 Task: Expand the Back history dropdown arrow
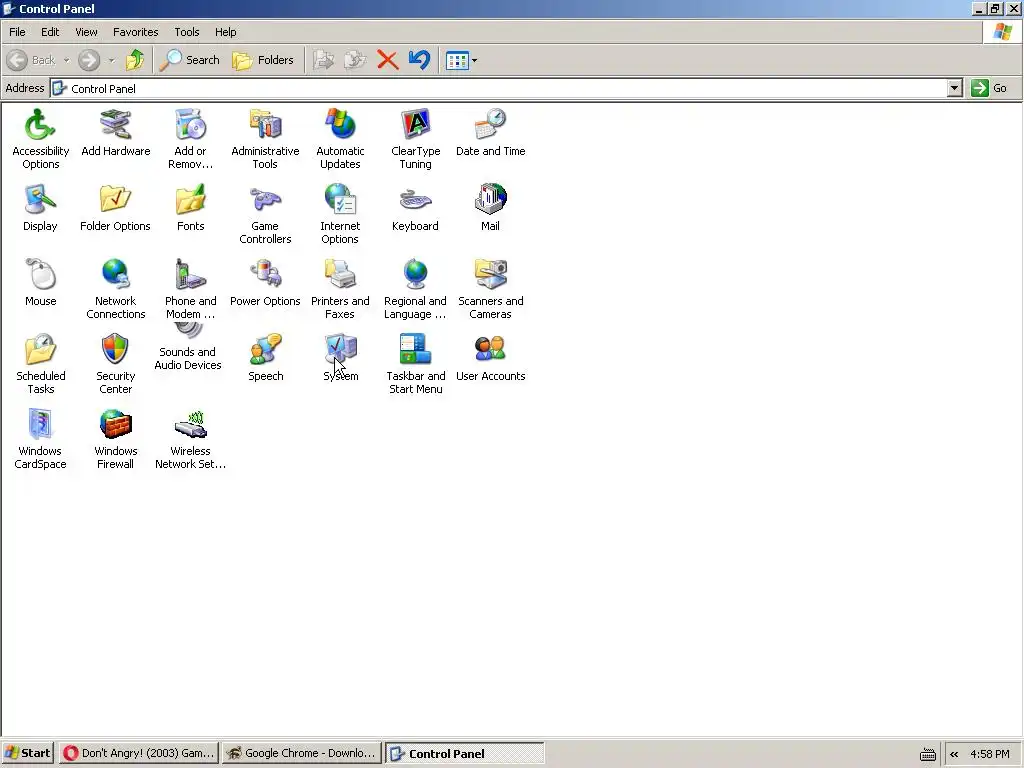[66, 60]
